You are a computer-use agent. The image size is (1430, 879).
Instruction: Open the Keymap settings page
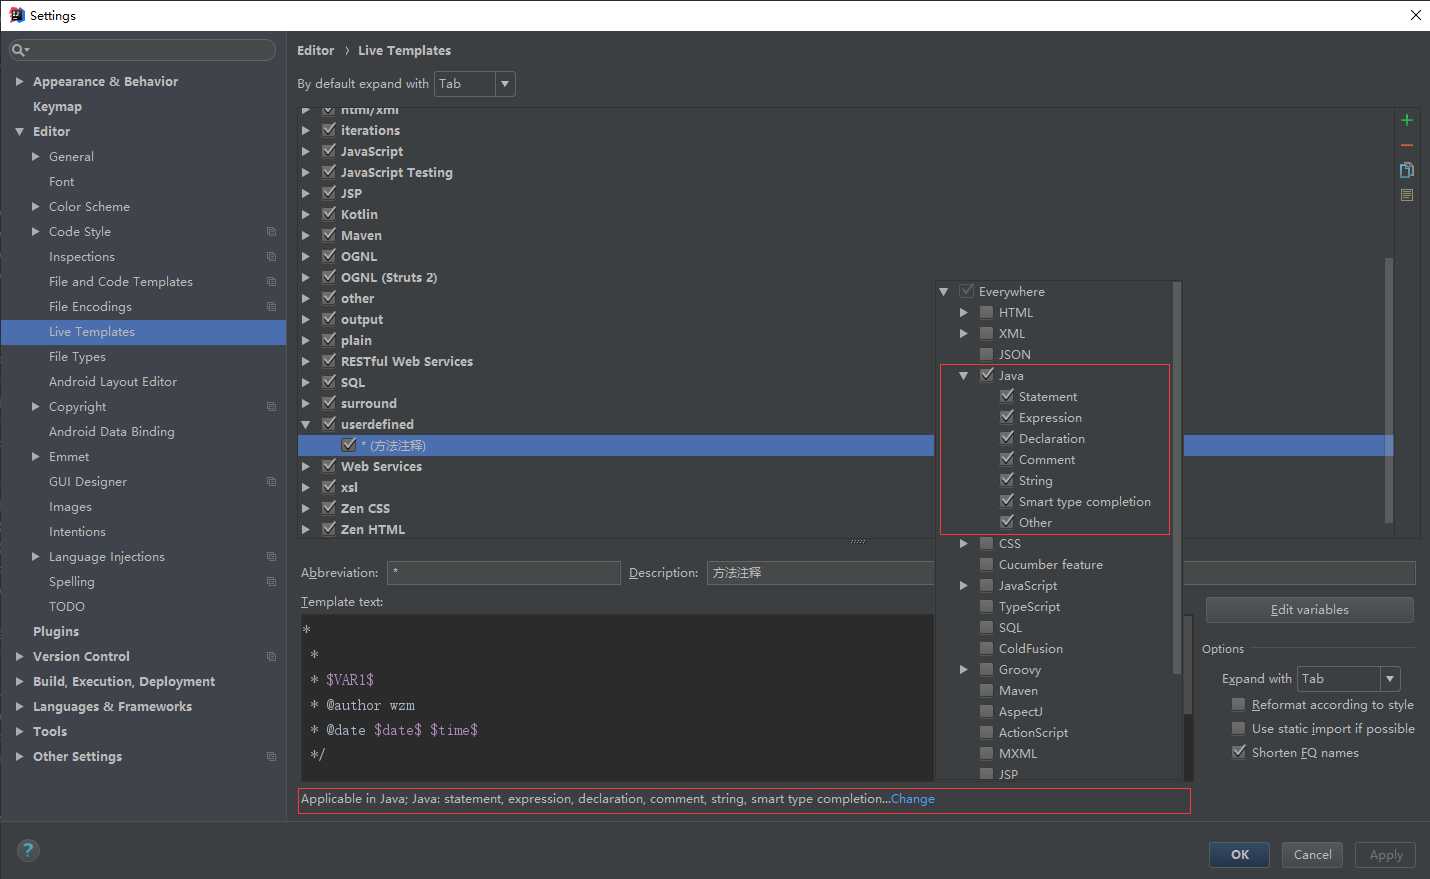tap(57, 107)
